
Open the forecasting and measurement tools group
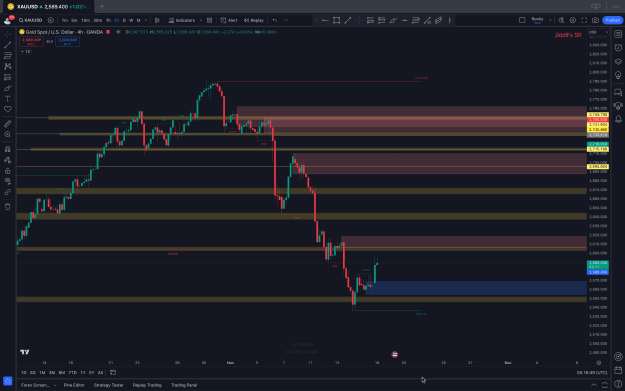pos(8,77)
